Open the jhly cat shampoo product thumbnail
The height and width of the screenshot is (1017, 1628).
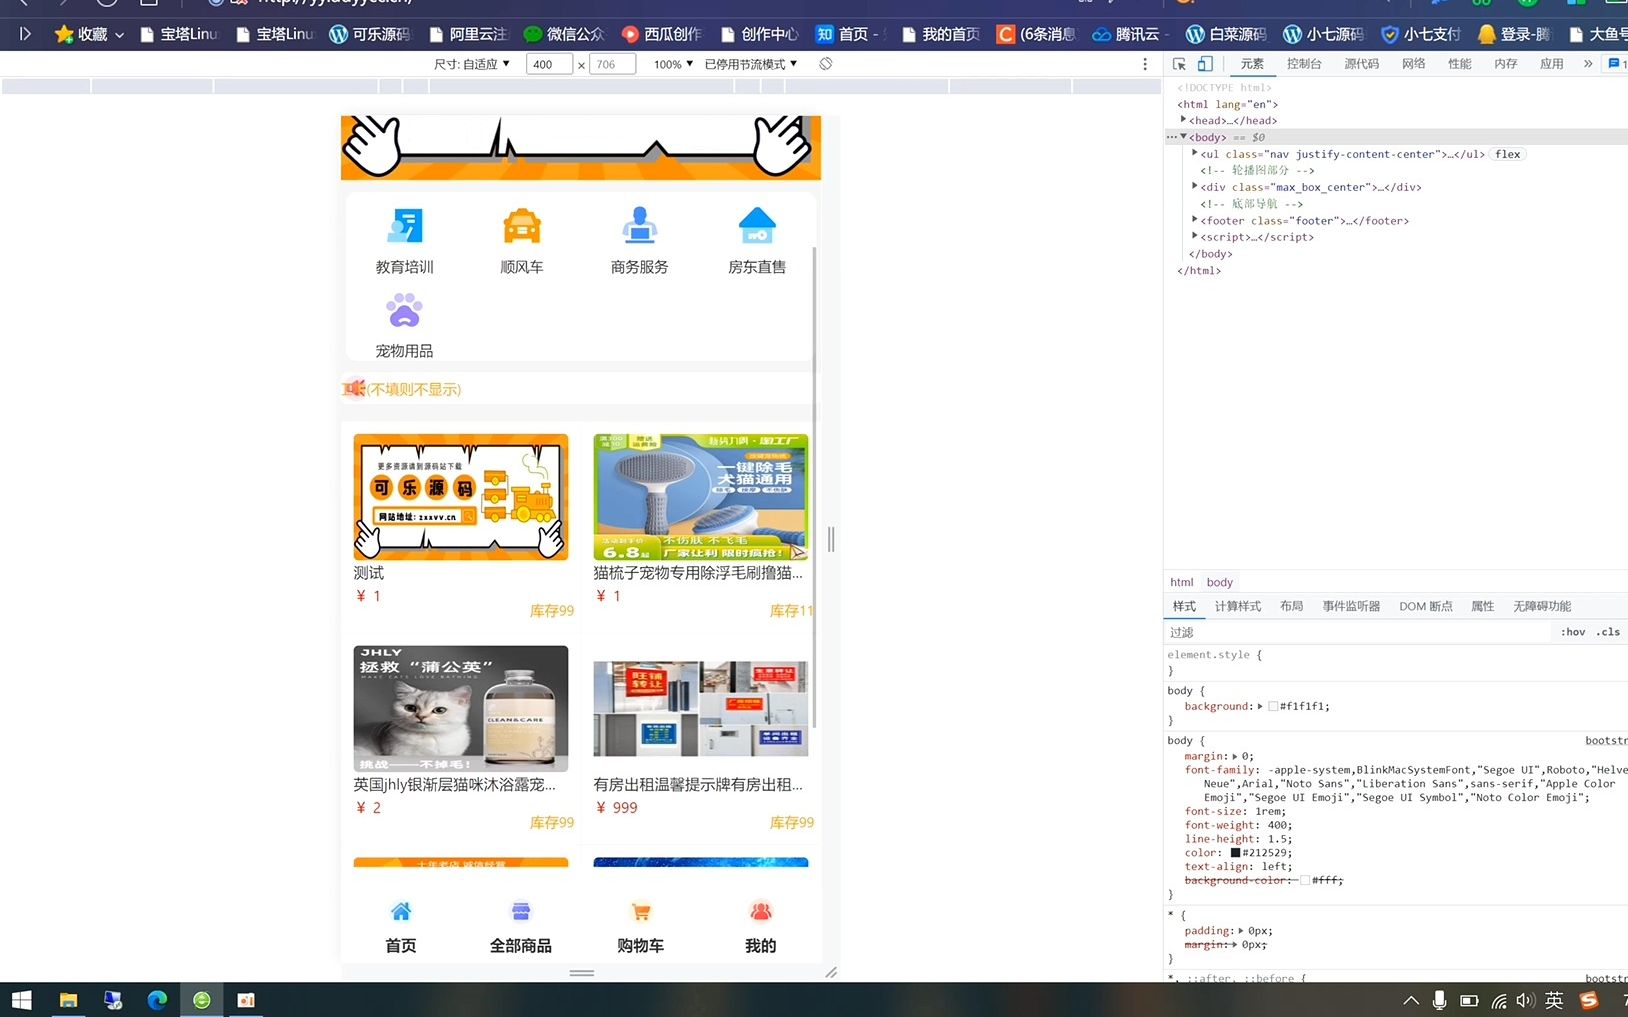pyautogui.click(x=461, y=708)
